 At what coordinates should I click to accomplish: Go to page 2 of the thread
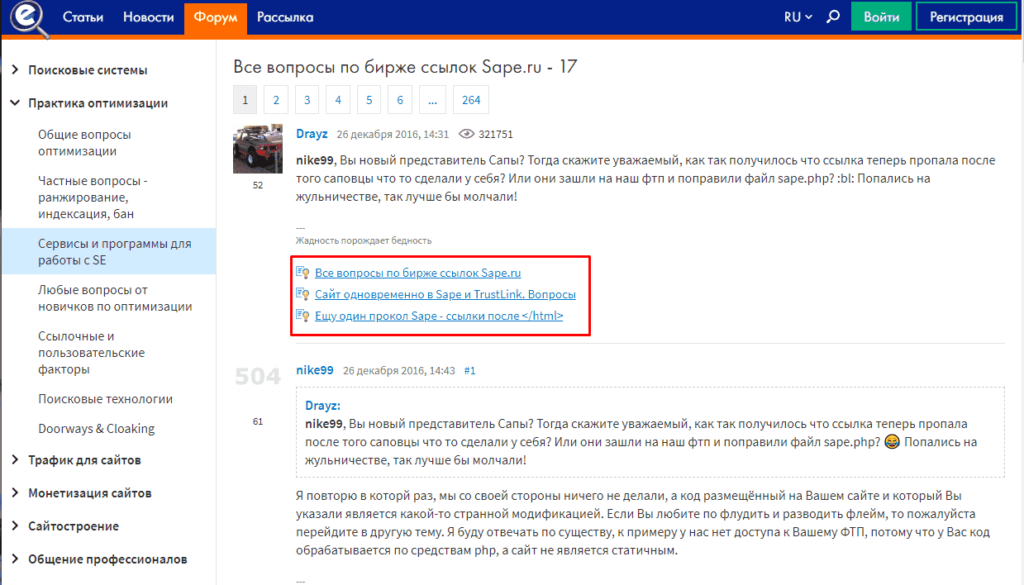click(276, 100)
